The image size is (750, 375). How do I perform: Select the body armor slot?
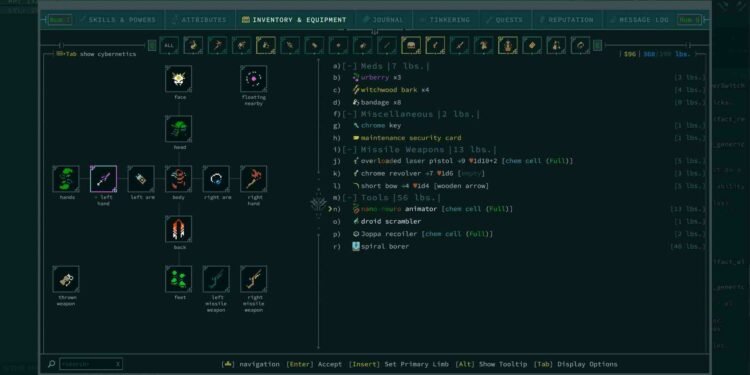pos(178,179)
